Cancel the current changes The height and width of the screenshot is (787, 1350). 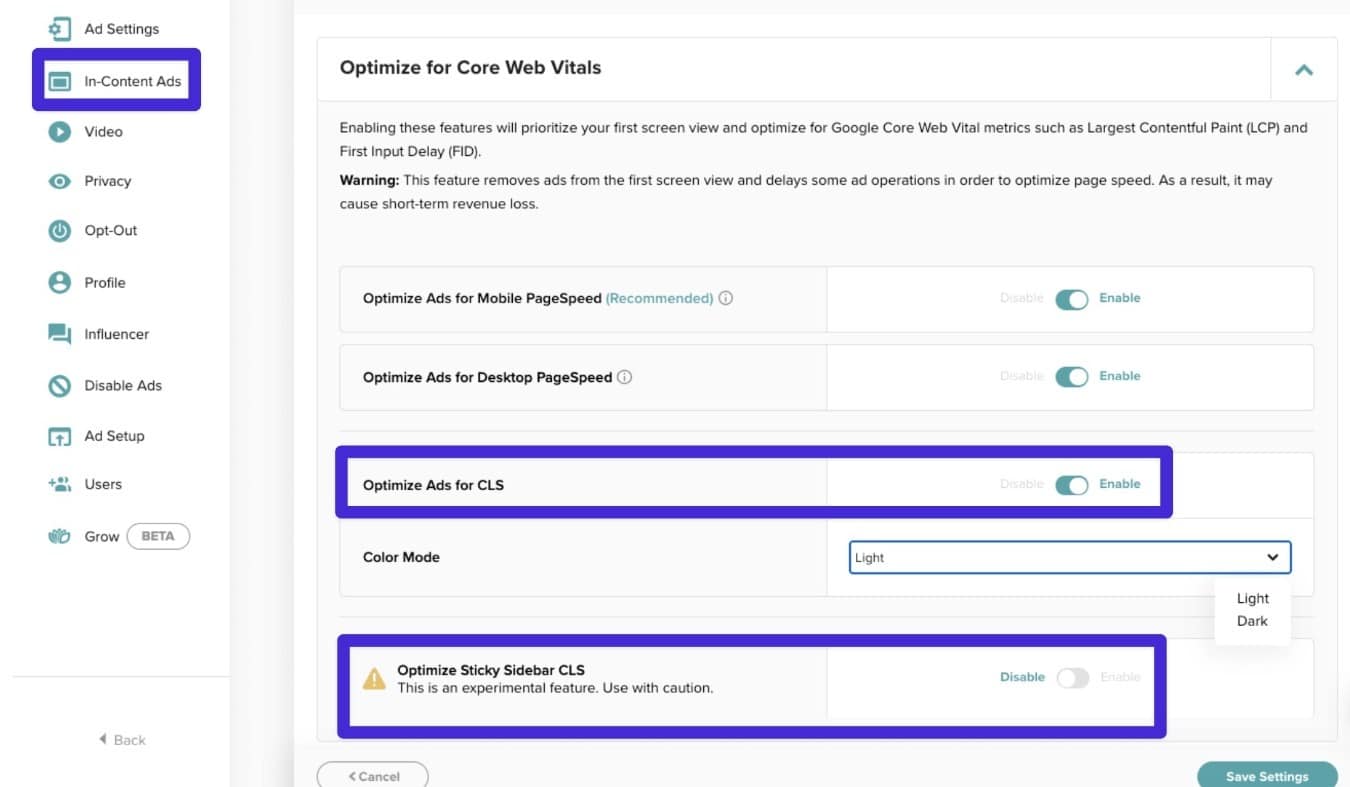[372, 775]
